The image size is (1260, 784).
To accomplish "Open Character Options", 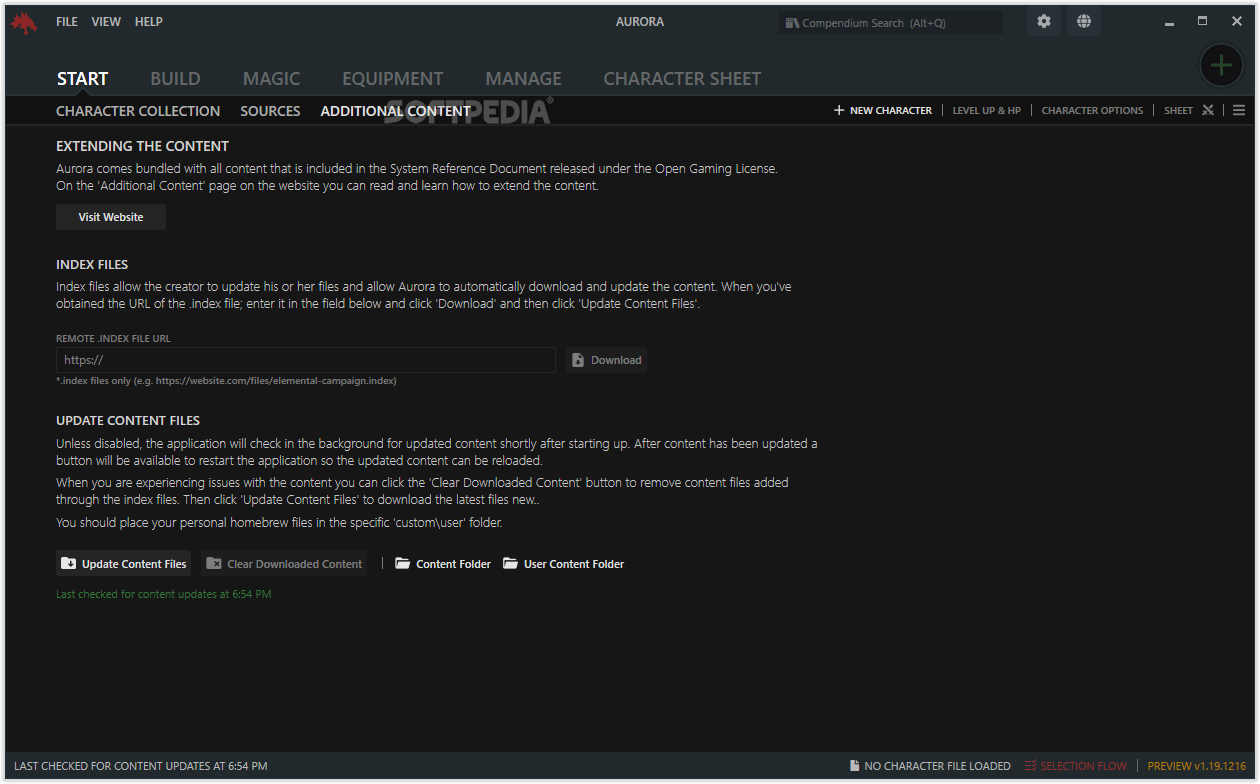I will 1092,111.
